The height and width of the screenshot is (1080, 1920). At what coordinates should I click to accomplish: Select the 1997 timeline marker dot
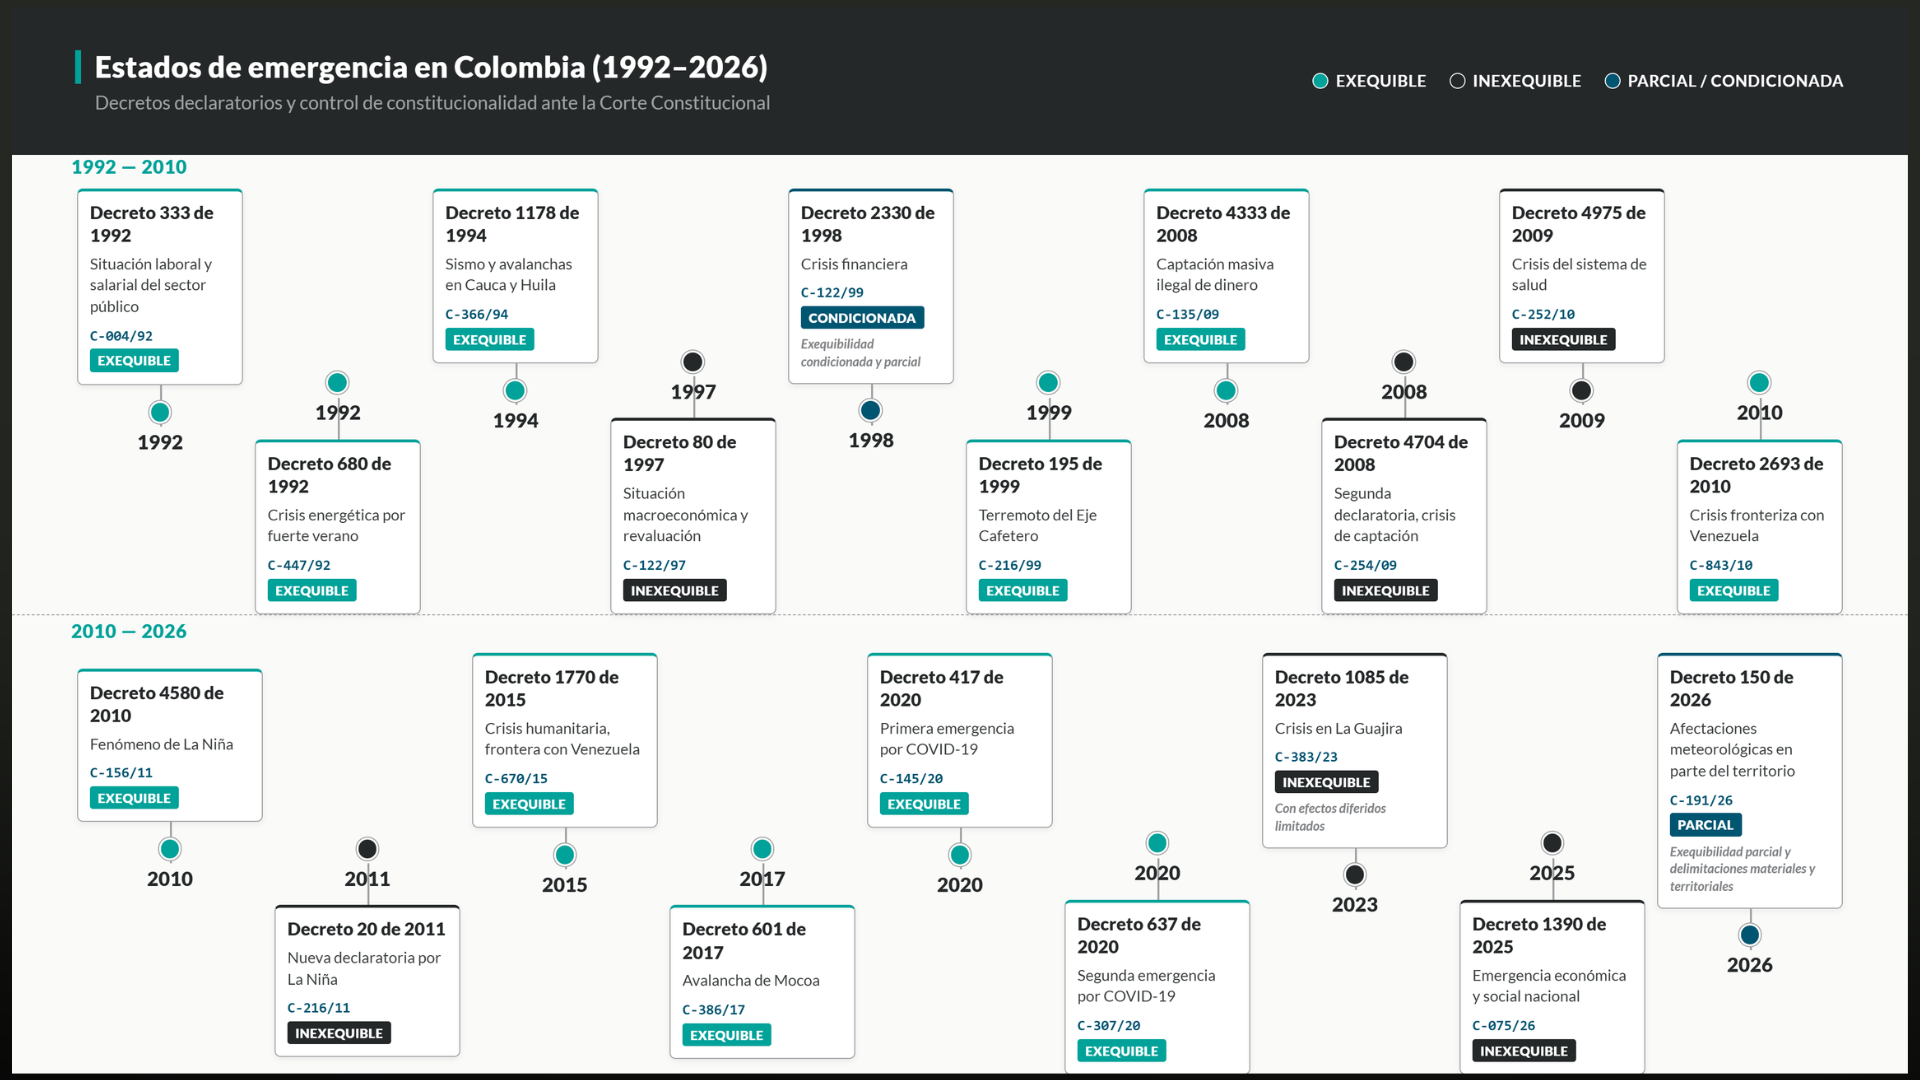pos(693,361)
